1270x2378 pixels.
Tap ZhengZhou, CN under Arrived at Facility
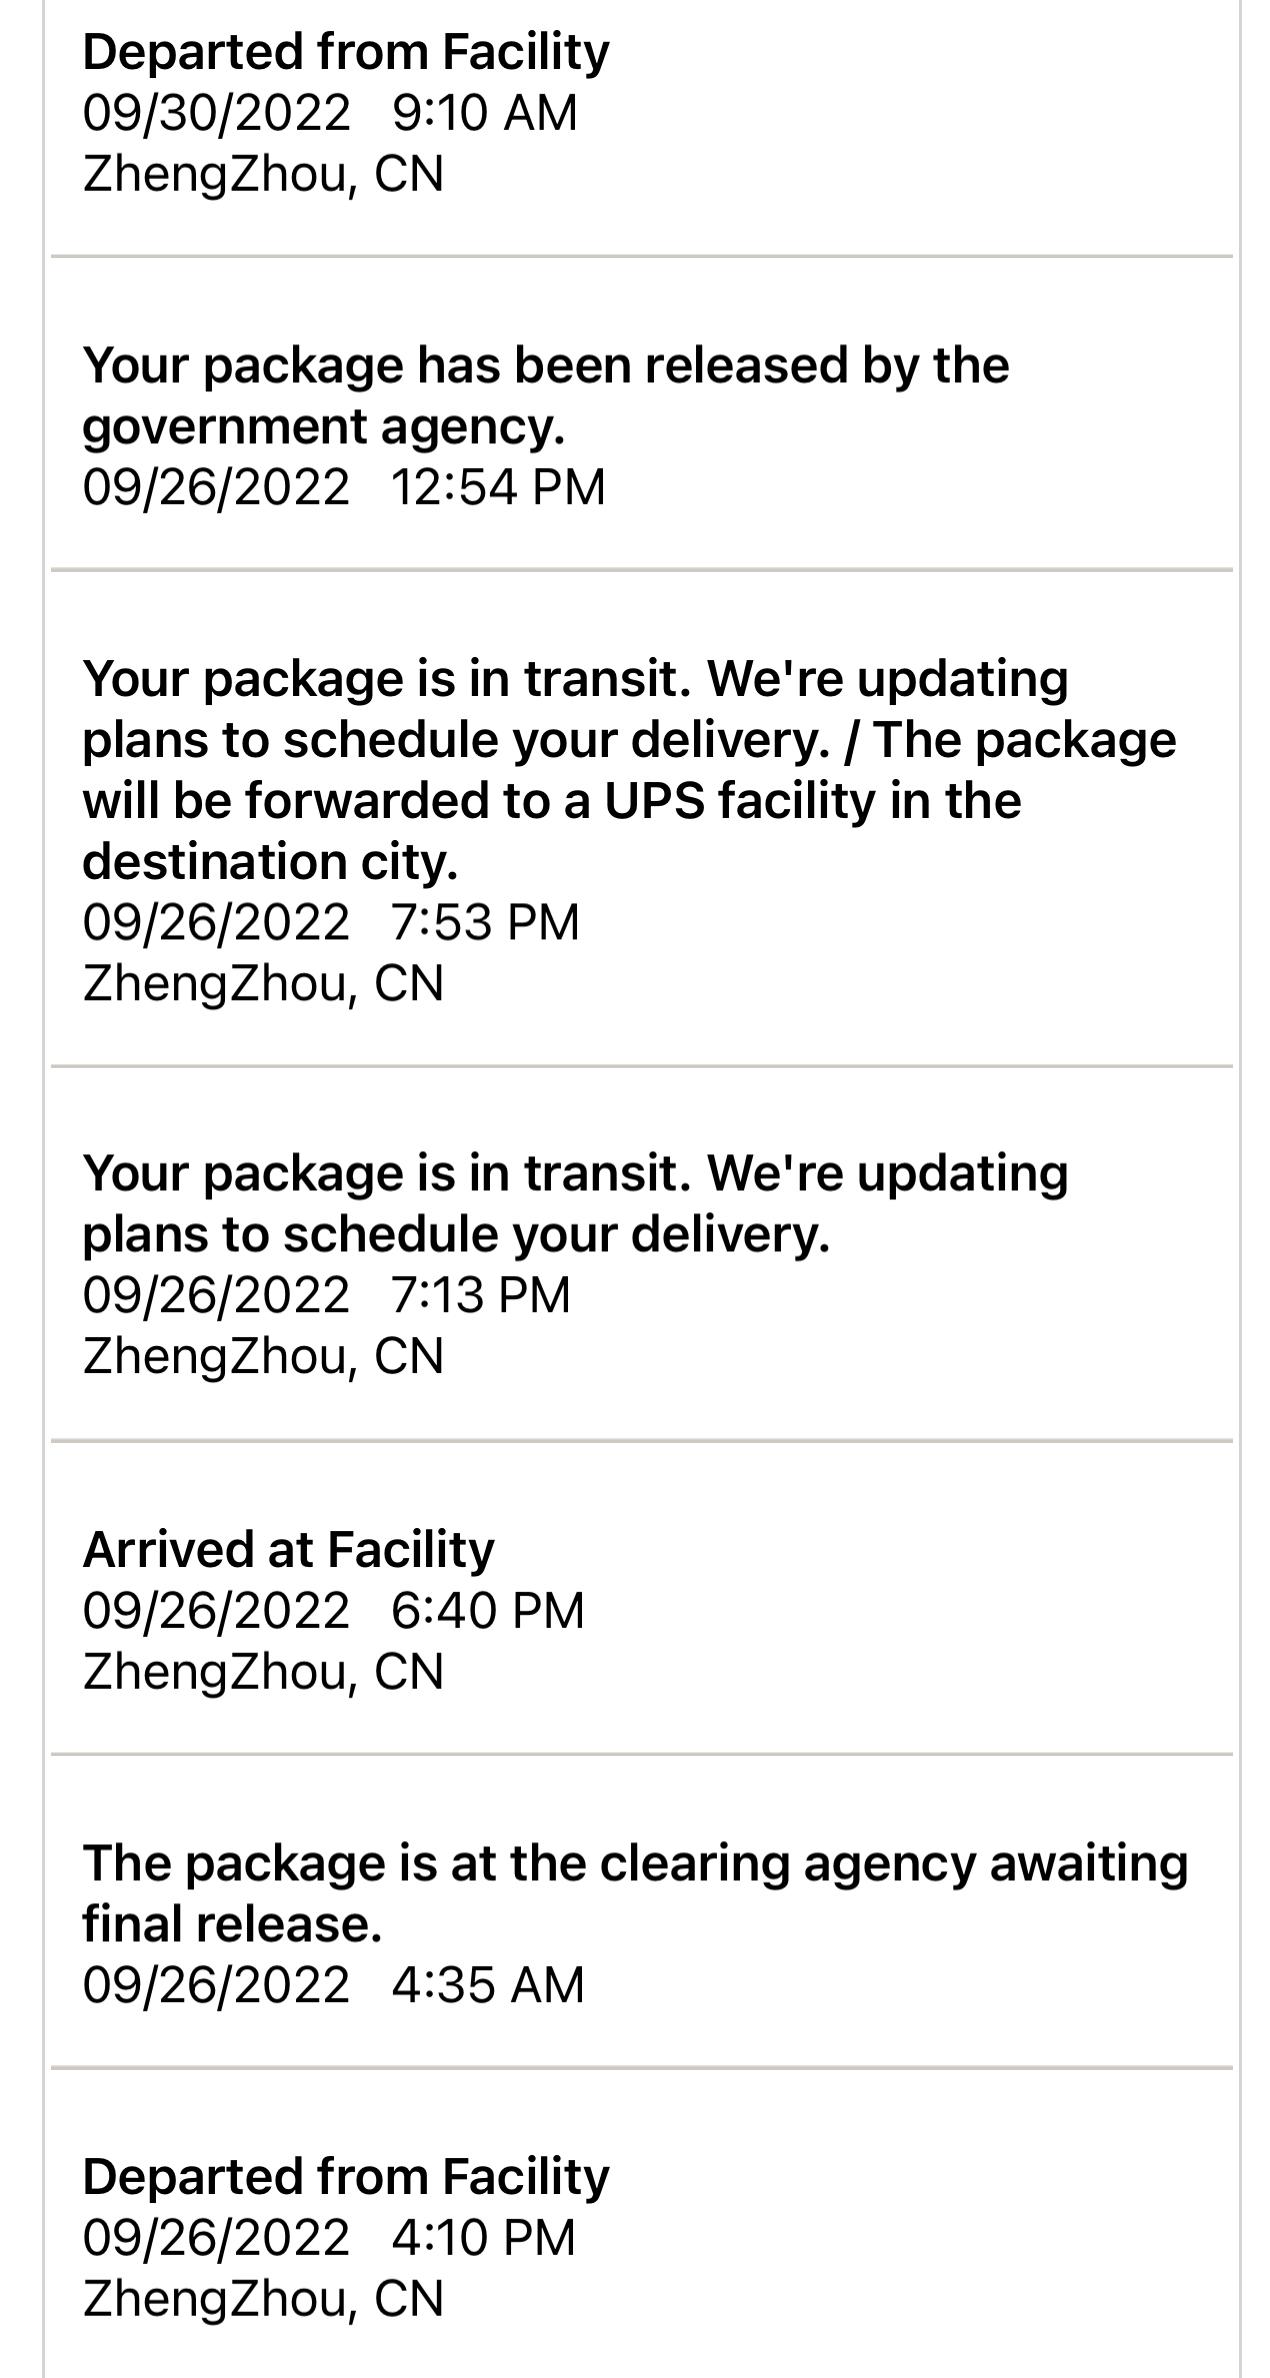click(262, 1672)
